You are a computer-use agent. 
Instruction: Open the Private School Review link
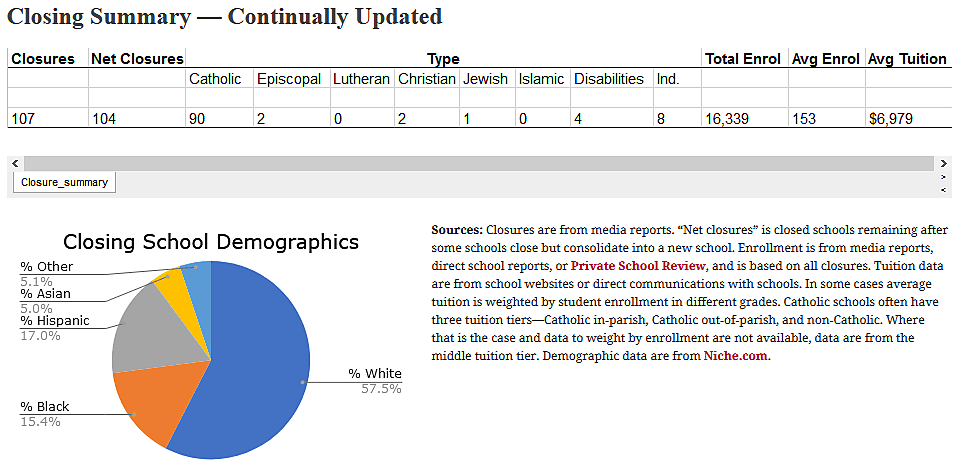tap(638, 266)
